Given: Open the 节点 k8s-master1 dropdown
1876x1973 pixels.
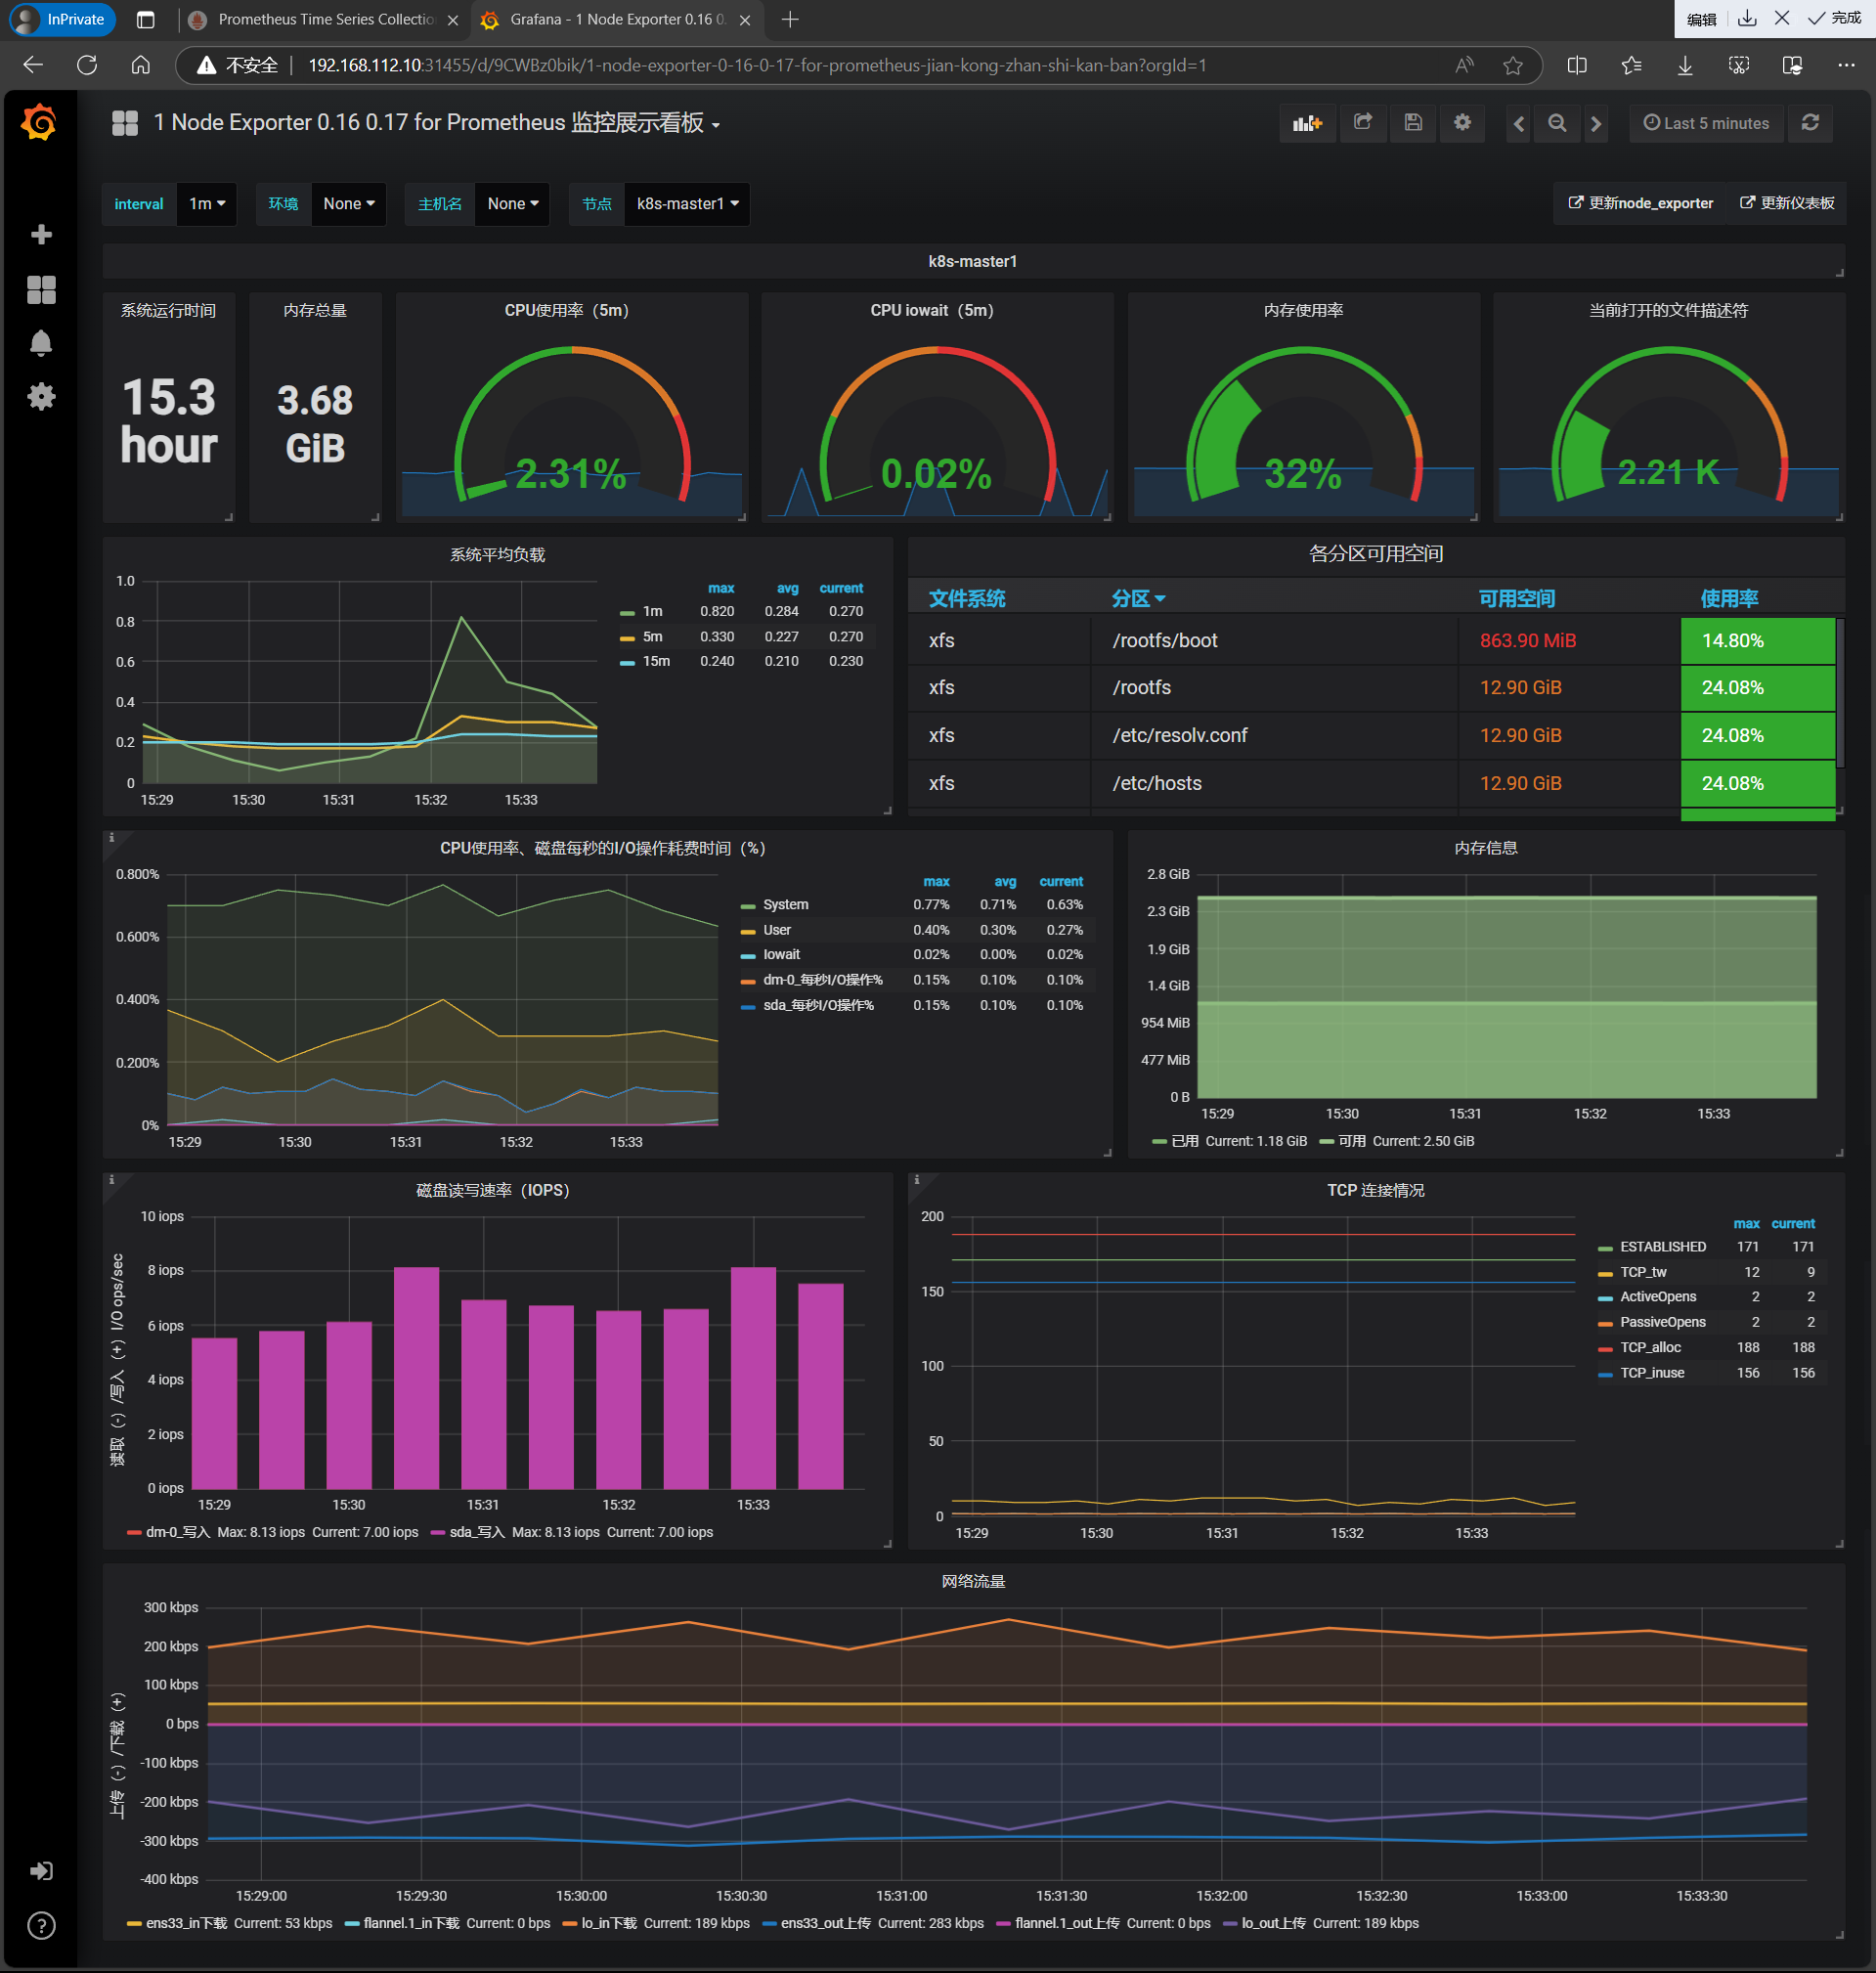Looking at the screenshot, I should [x=687, y=204].
